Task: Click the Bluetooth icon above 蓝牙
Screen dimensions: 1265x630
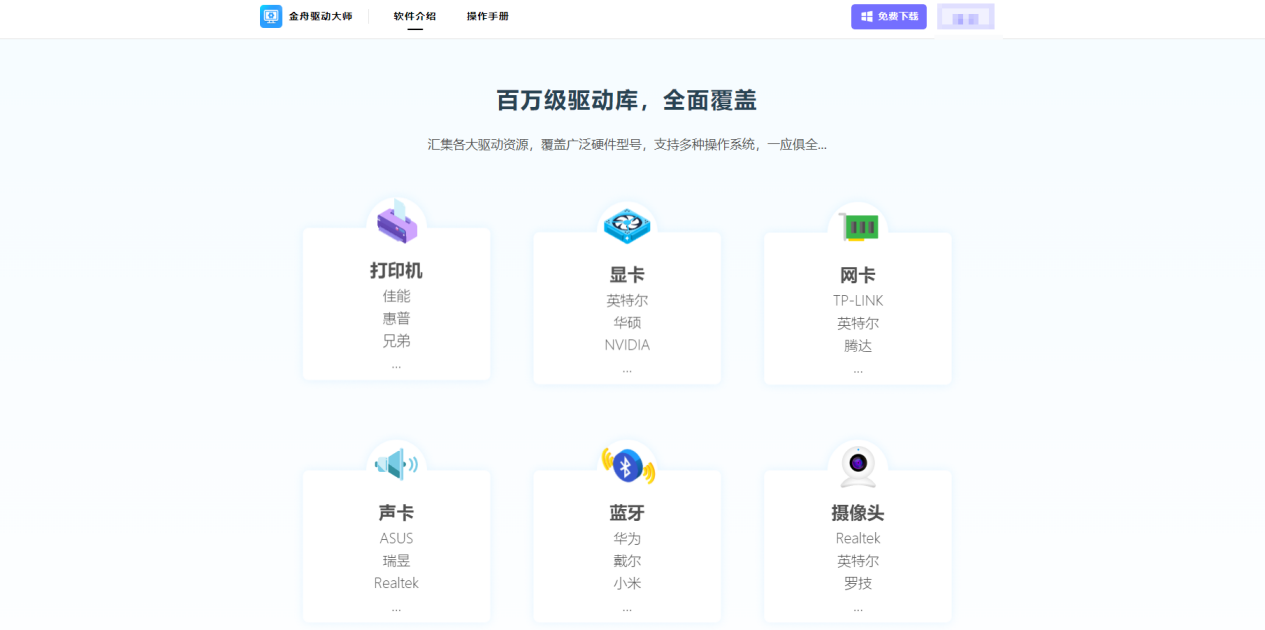Action: pyautogui.click(x=627, y=465)
